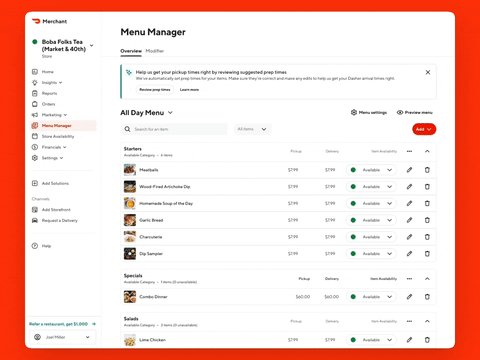Open the All Day Menu dropdown
The width and height of the screenshot is (480, 360).
click(x=147, y=113)
